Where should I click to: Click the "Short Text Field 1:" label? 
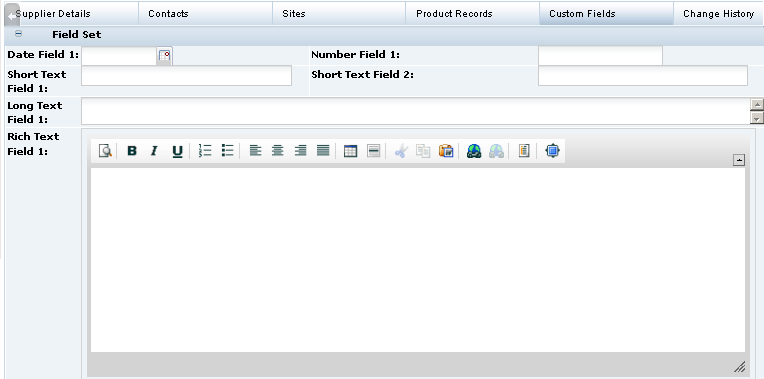coord(37,81)
